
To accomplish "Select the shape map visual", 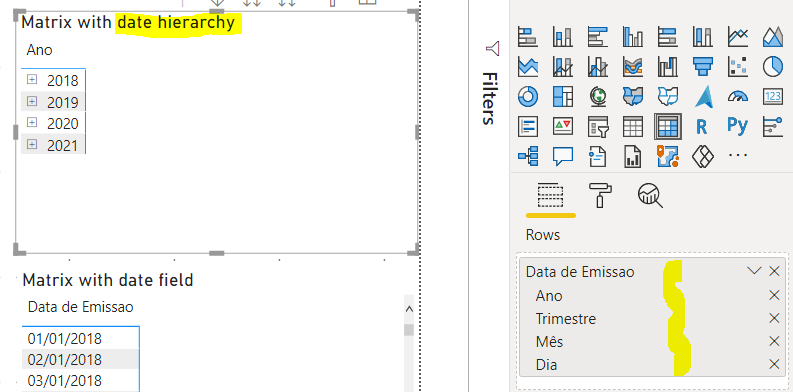I will click(668, 96).
